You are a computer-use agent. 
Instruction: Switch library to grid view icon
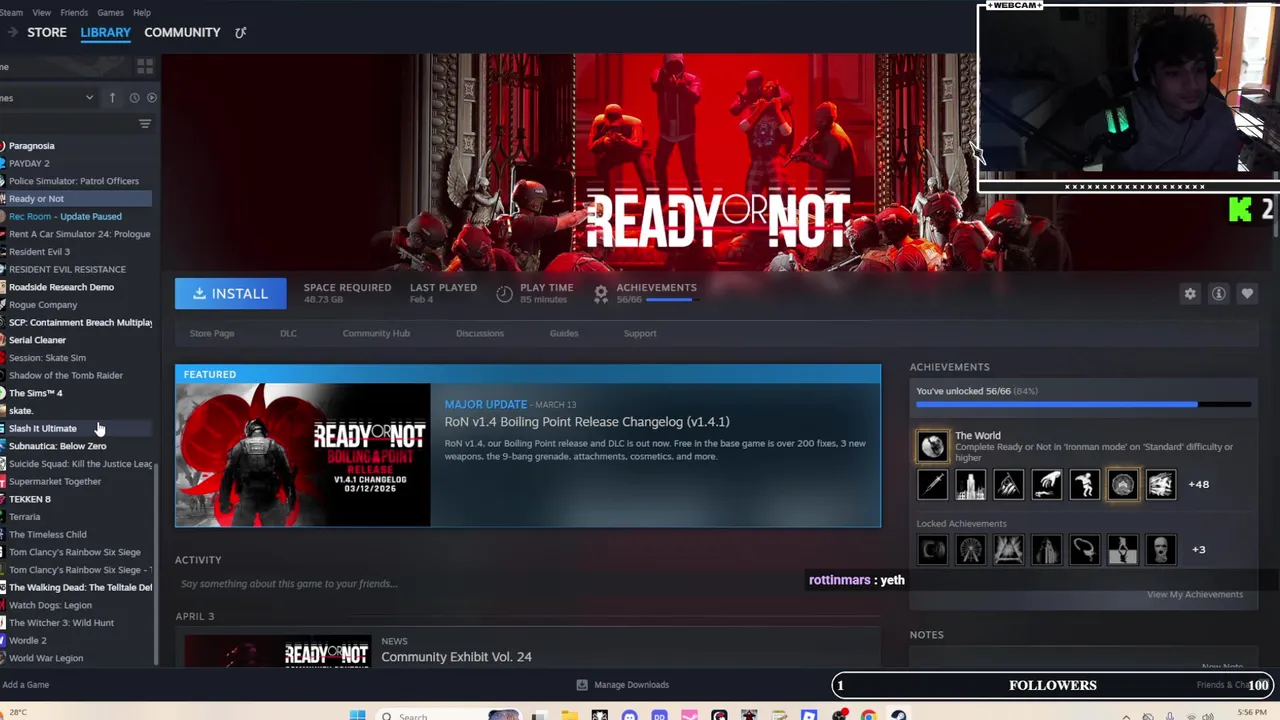[145, 66]
